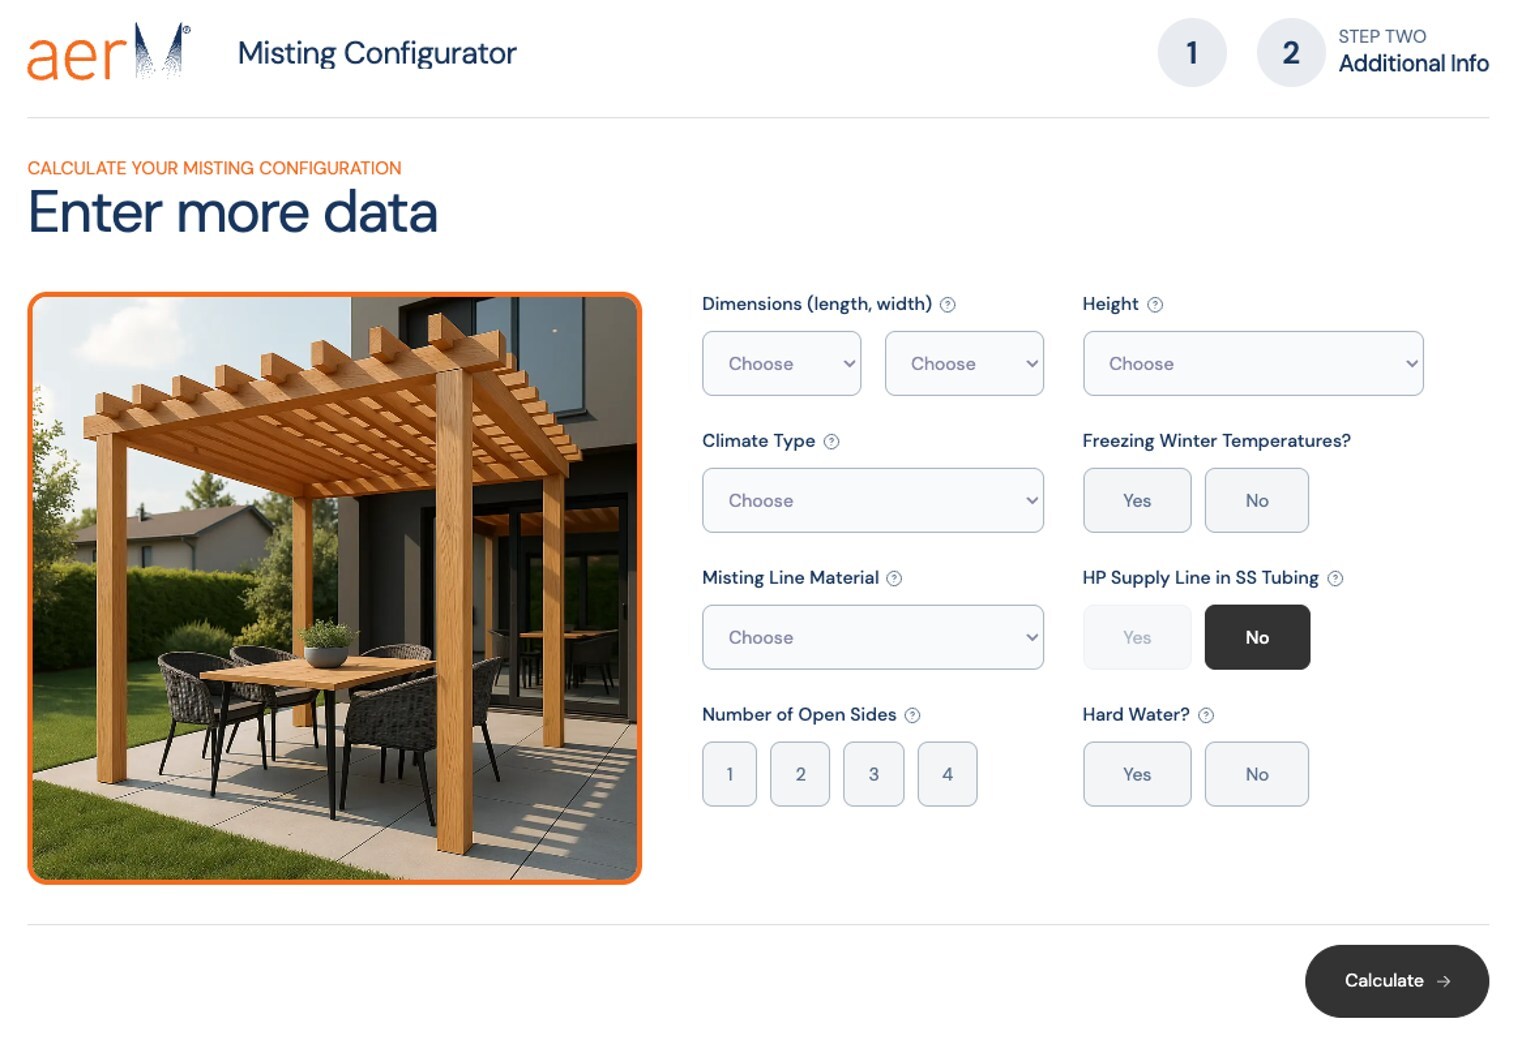The image size is (1522, 1040).
Task: Select No for Freezing Winter Temperatures
Action: point(1256,501)
